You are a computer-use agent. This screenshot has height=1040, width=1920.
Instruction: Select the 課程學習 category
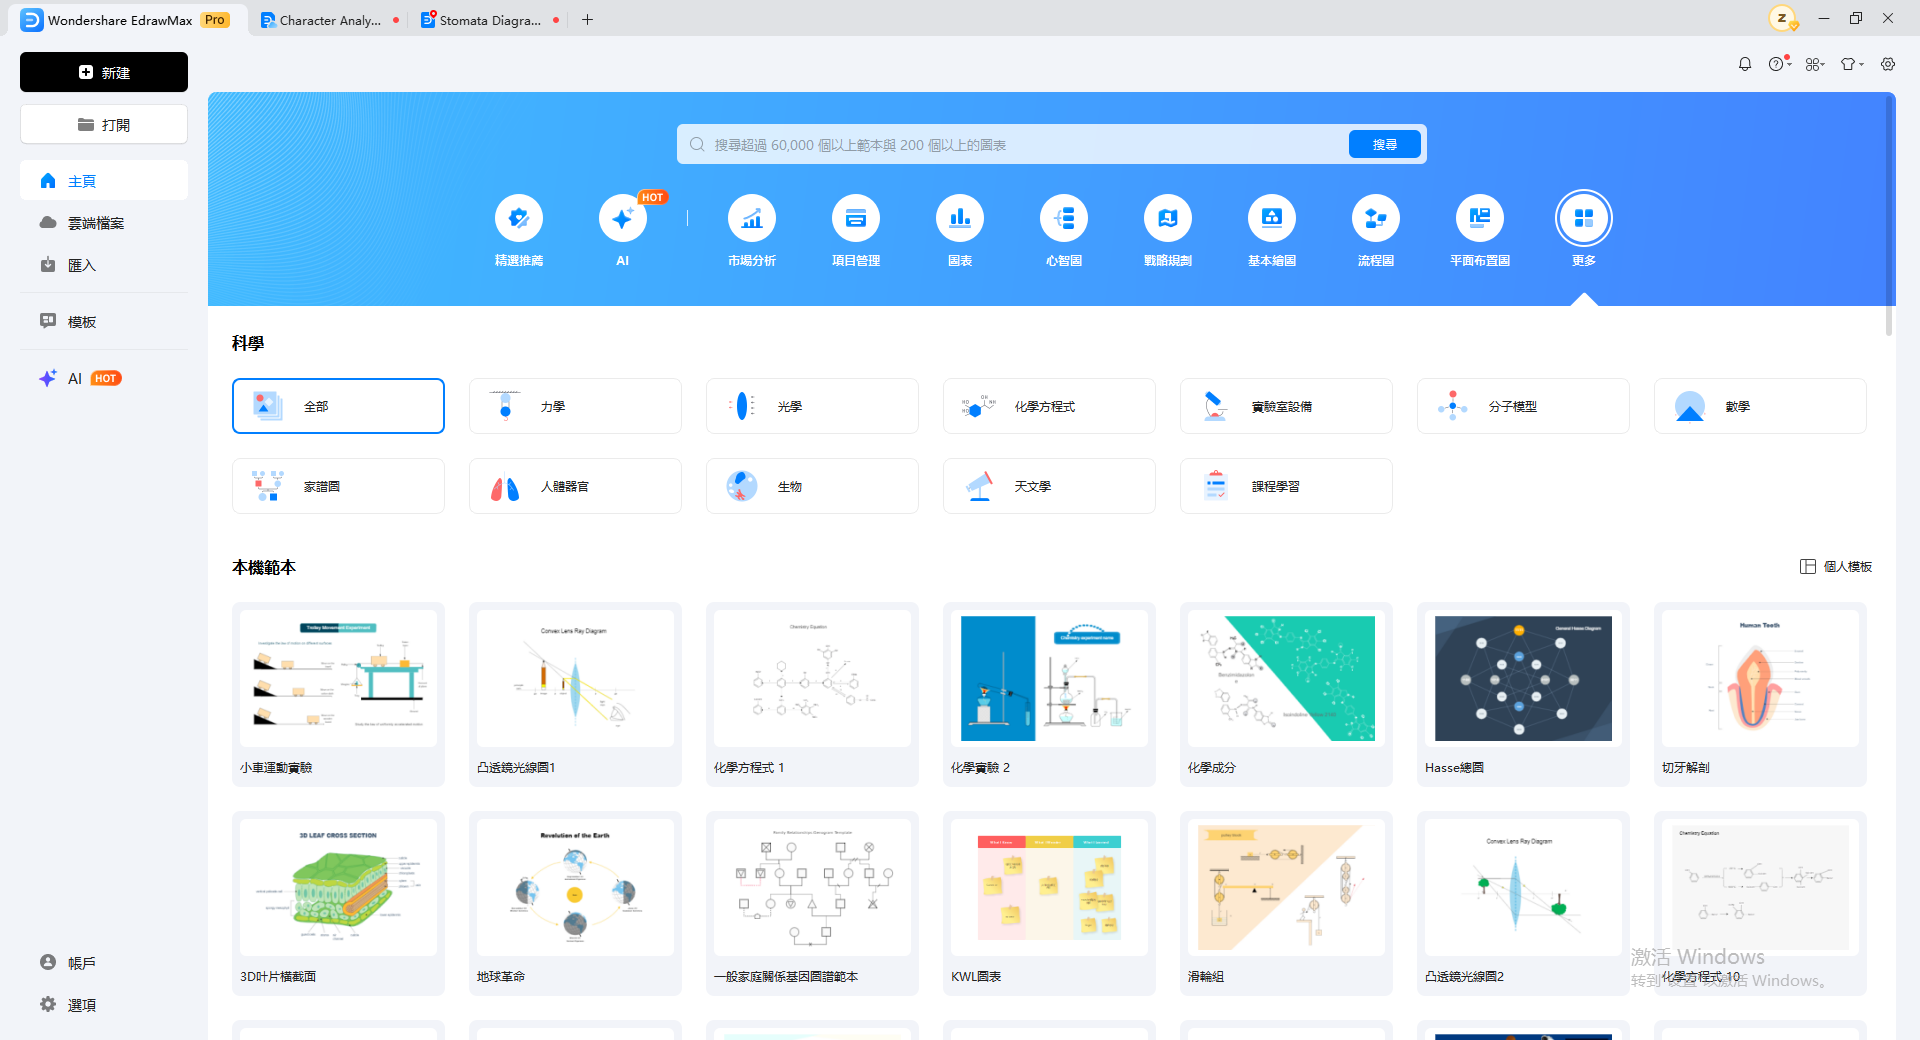coord(1286,486)
